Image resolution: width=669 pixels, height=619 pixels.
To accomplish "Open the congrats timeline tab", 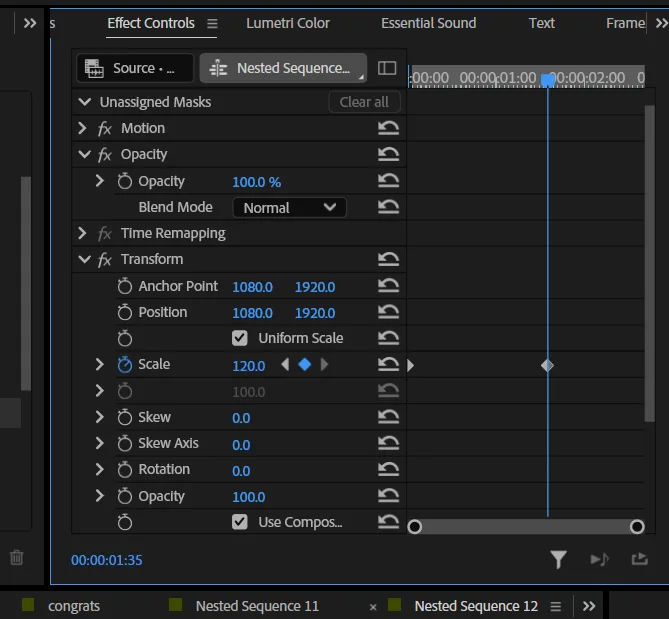I will (74, 606).
